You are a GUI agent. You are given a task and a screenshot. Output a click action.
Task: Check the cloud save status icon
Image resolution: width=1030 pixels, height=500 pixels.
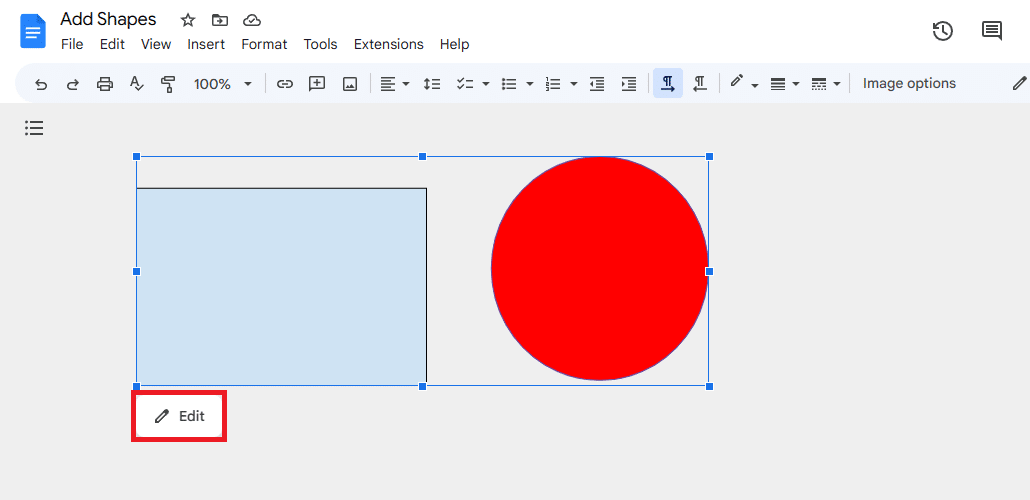252,20
